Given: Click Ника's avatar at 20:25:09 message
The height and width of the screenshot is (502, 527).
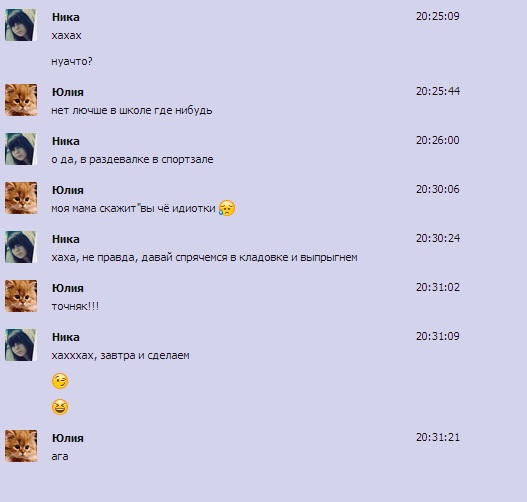Looking at the screenshot, I should 21,25.
